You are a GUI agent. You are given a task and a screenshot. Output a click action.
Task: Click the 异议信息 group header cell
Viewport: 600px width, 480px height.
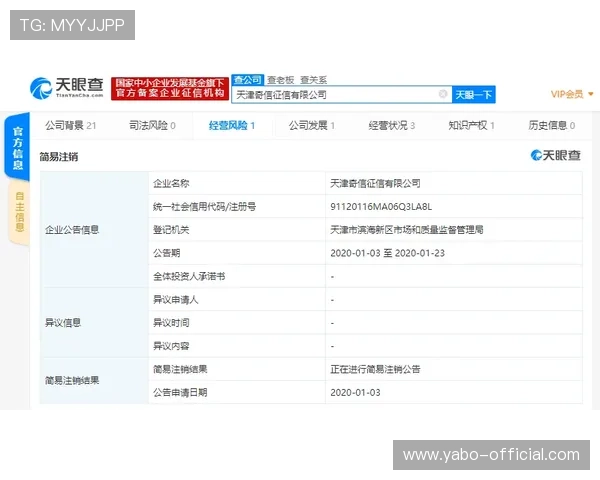click(x=94, y=323)
